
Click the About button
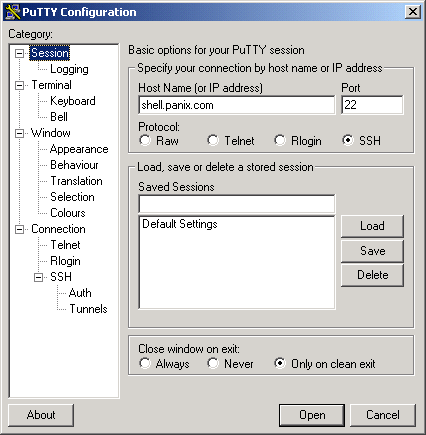41,415
